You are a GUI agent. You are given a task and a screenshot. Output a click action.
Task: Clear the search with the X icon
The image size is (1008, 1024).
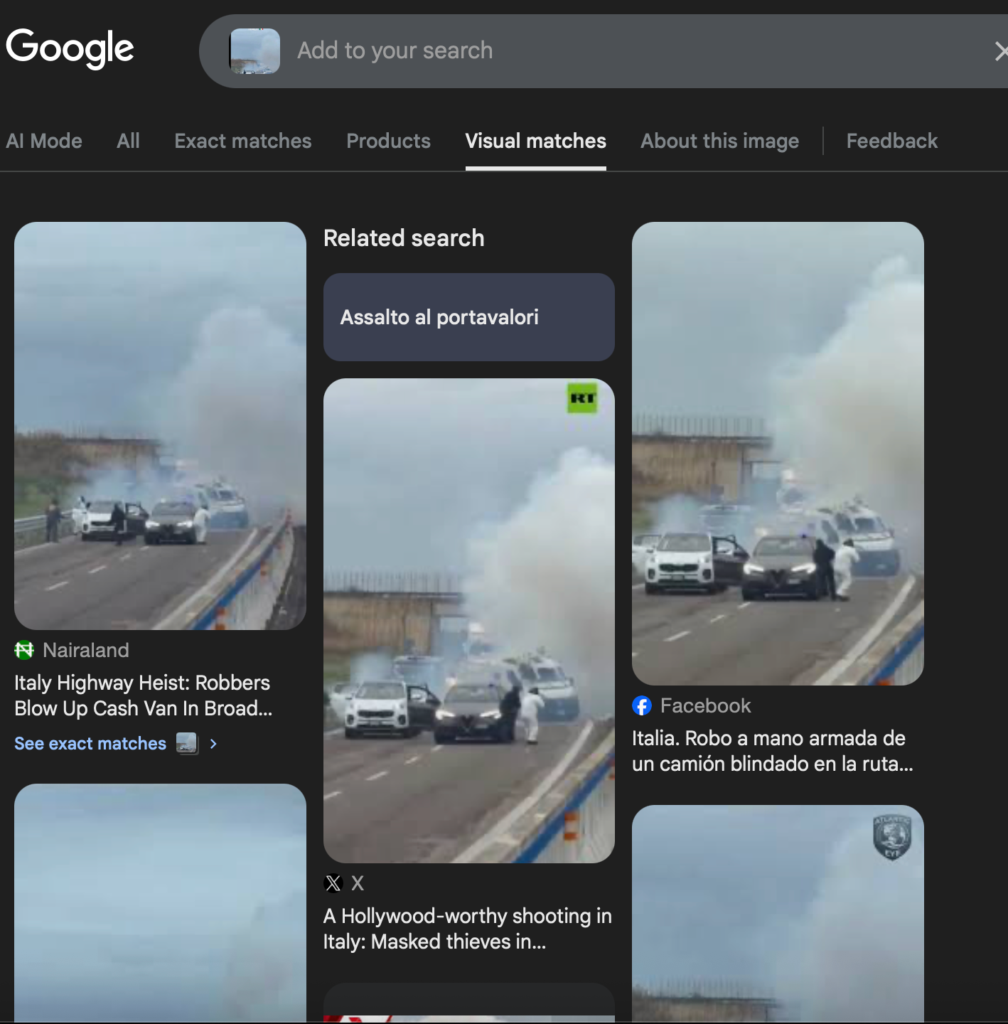(x=999, y=51)
